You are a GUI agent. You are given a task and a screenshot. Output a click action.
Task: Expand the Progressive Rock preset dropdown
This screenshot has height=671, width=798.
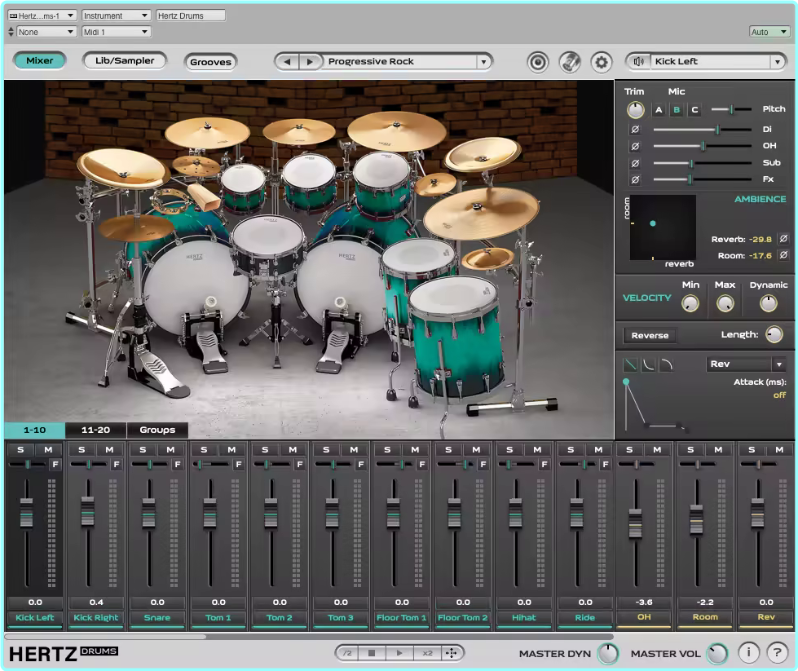[x=484, y=62]
